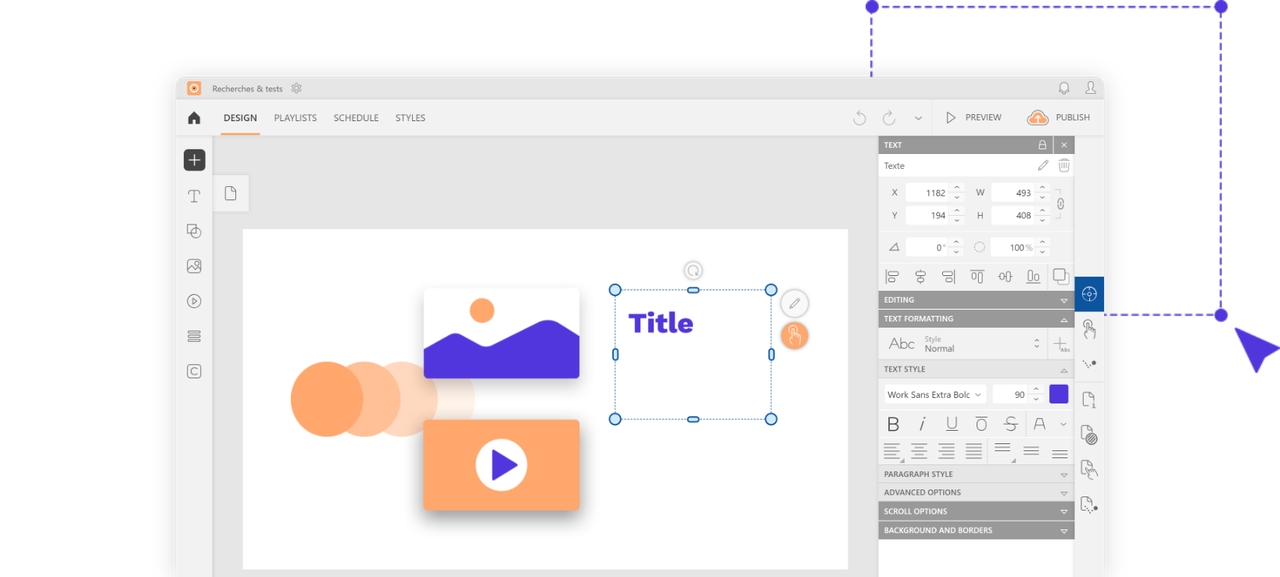The image size is (1280, 577).
Task: Change the layer arrangement order
Action: click(x=1061, y=276)
